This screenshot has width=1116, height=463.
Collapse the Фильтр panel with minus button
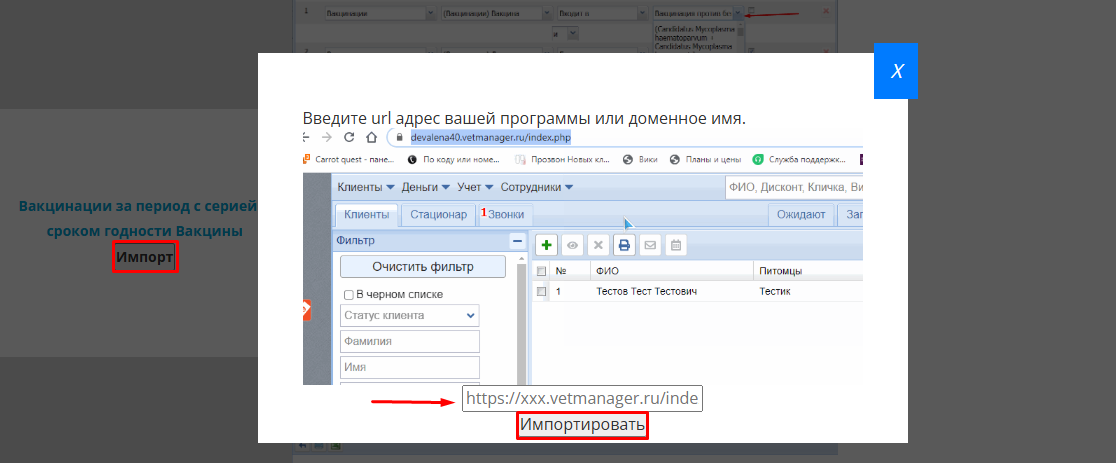[517, 241]
